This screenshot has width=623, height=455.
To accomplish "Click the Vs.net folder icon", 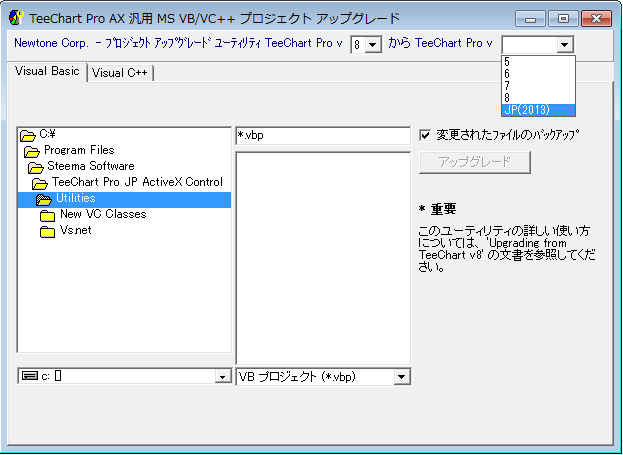I will (47, 231).
